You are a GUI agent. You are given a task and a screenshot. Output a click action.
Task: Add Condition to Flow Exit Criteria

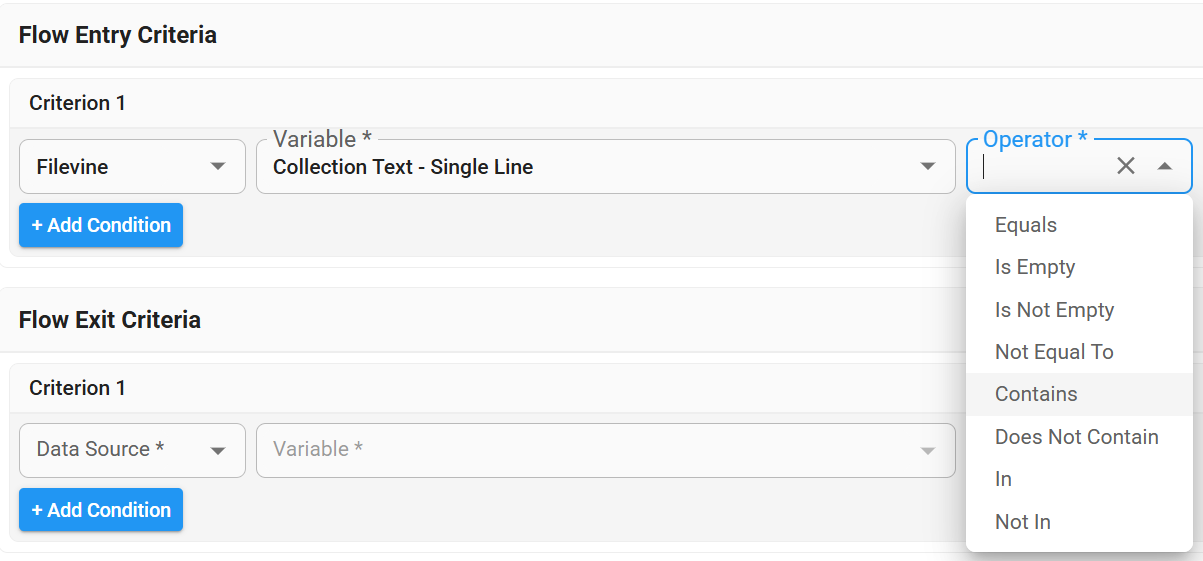tap(101, 510)
